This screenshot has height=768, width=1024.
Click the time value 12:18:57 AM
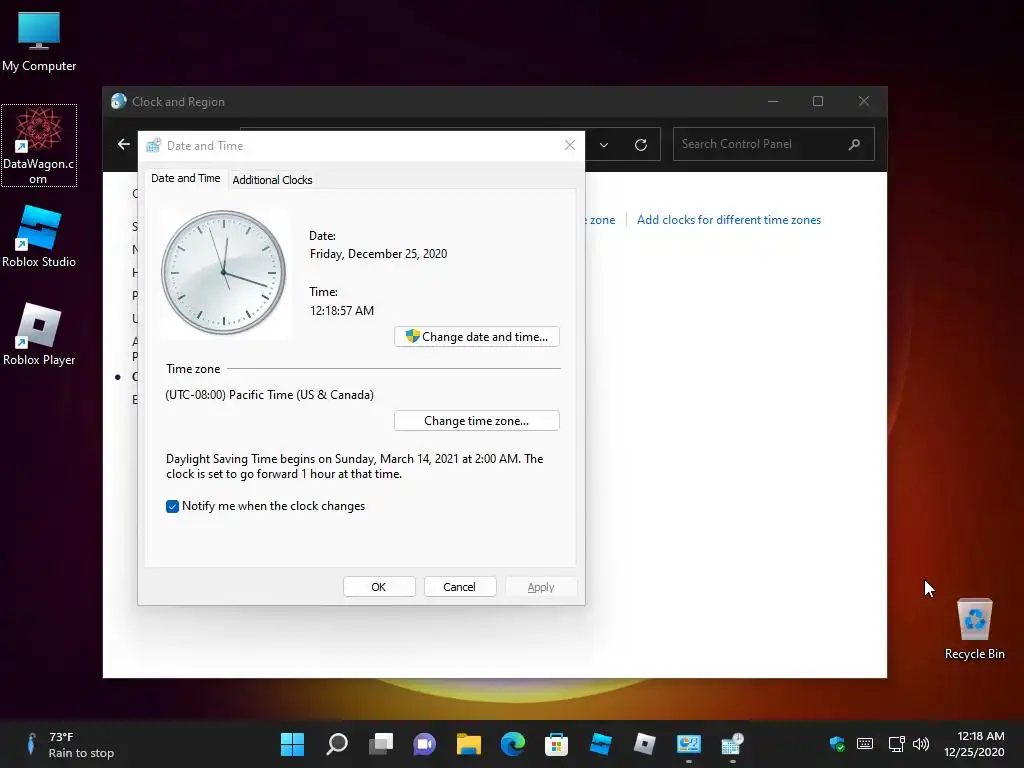coord(342,311)
